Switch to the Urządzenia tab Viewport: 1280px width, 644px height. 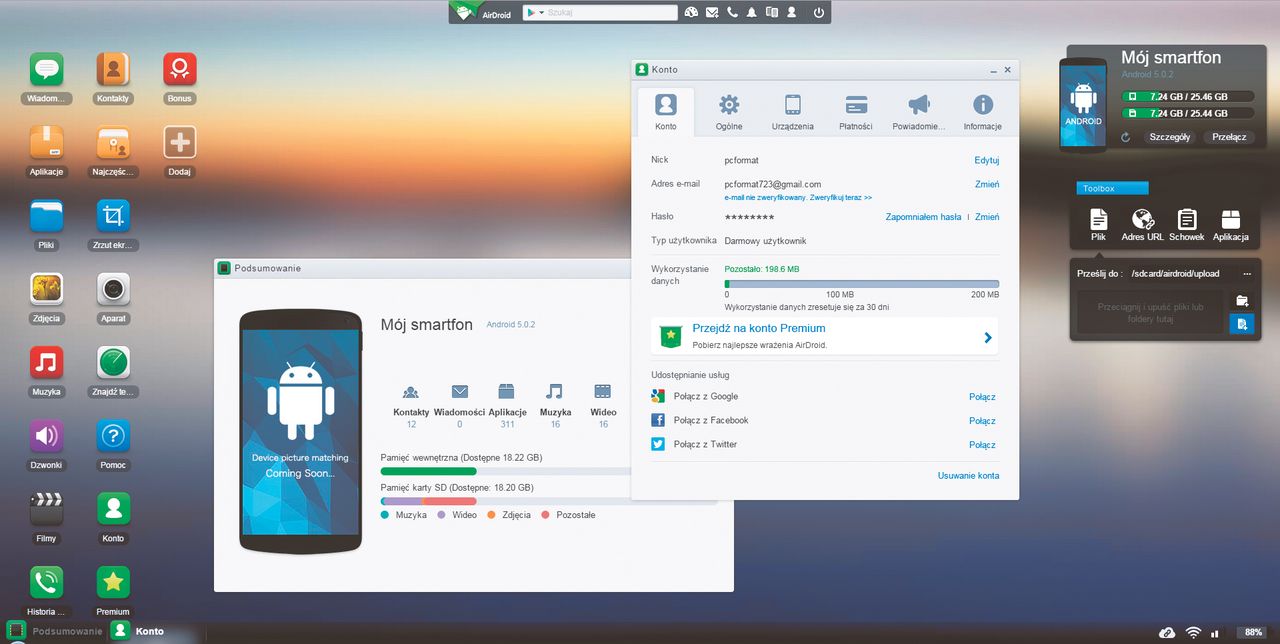pos(793,111)
